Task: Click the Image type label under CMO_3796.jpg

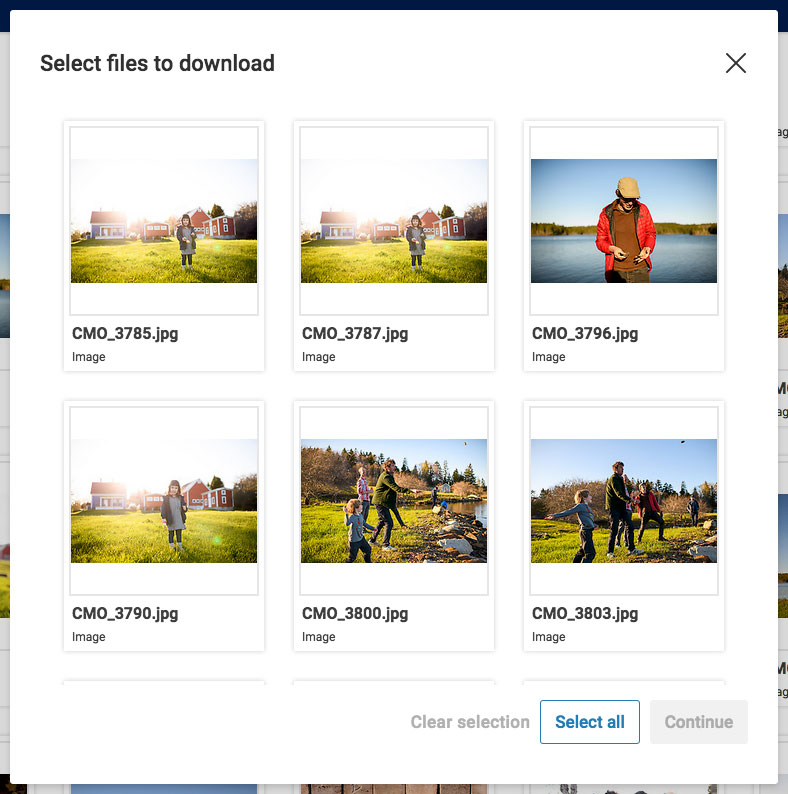Action: pos(549,357)
